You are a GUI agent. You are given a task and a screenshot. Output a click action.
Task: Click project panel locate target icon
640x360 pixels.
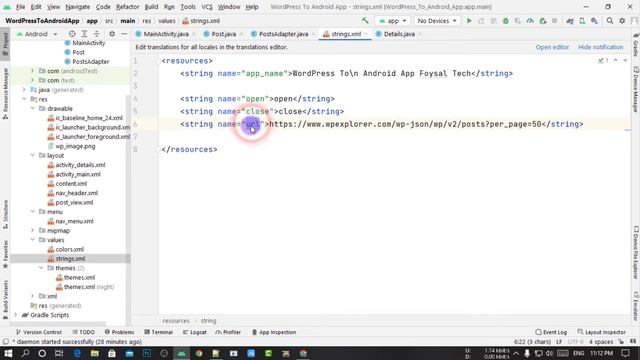click(72, 34)
